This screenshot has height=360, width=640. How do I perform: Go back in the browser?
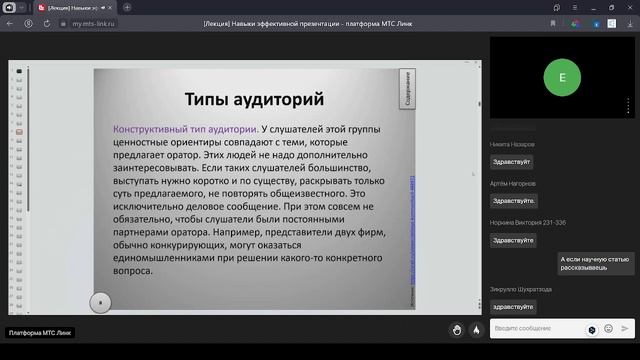pos(10,24)
